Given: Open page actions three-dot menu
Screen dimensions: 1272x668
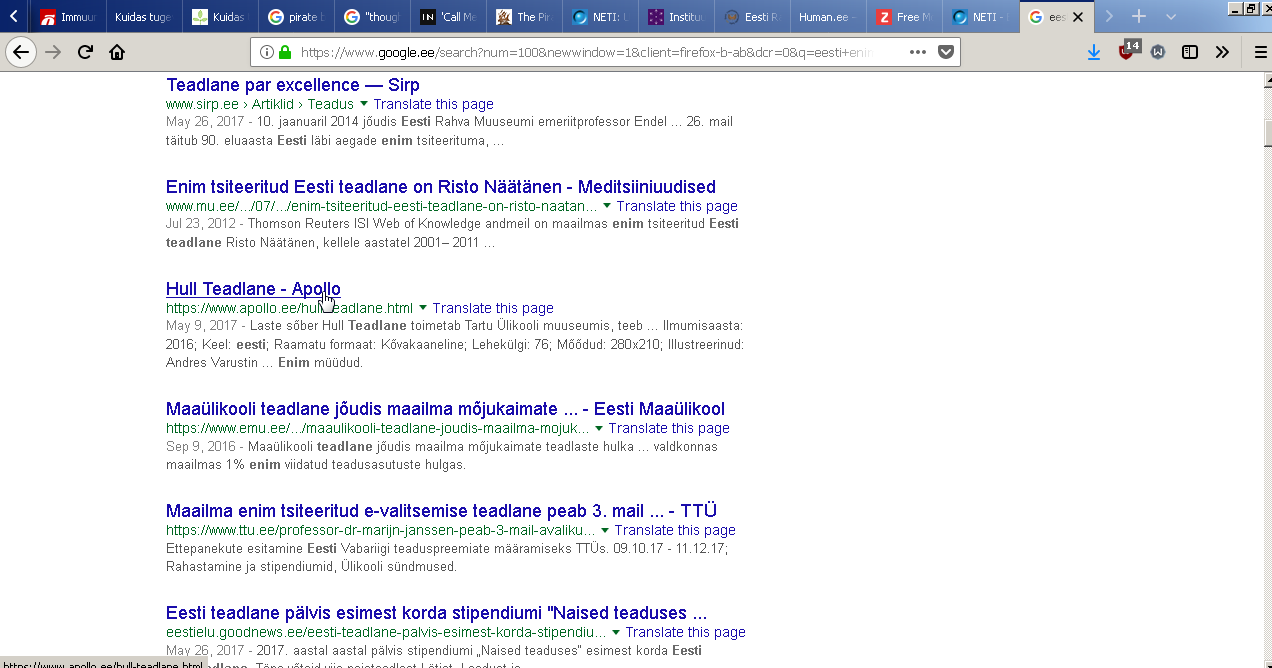Looking at the screenshot, I should 918,52.
